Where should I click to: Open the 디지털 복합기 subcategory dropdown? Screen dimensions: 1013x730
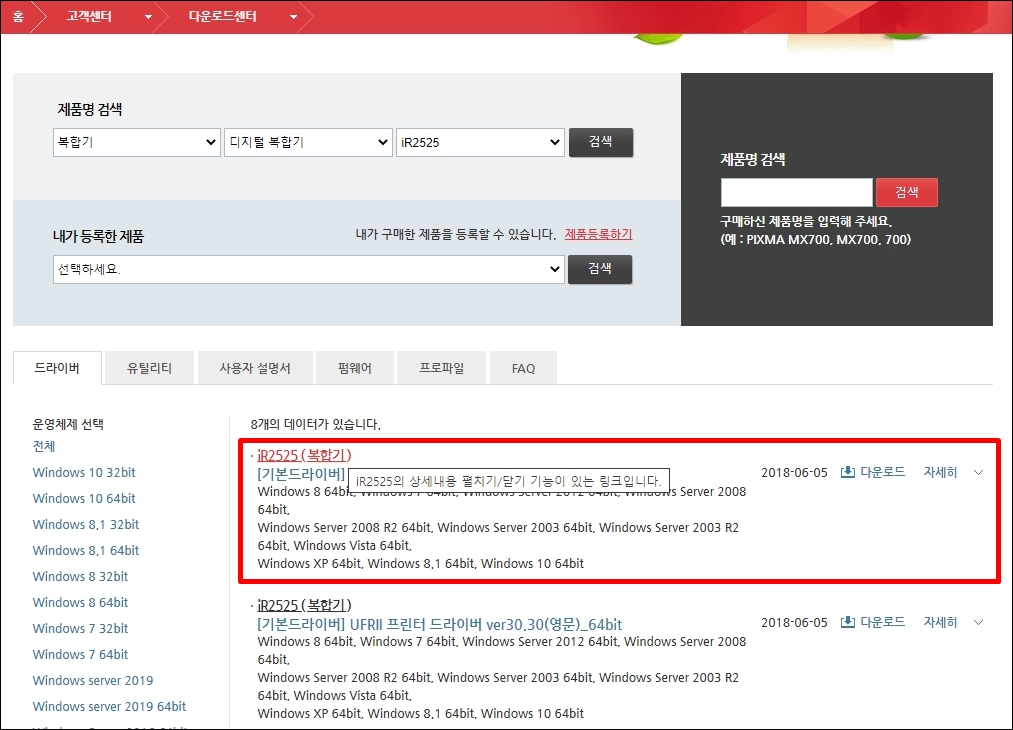[308, 142]
